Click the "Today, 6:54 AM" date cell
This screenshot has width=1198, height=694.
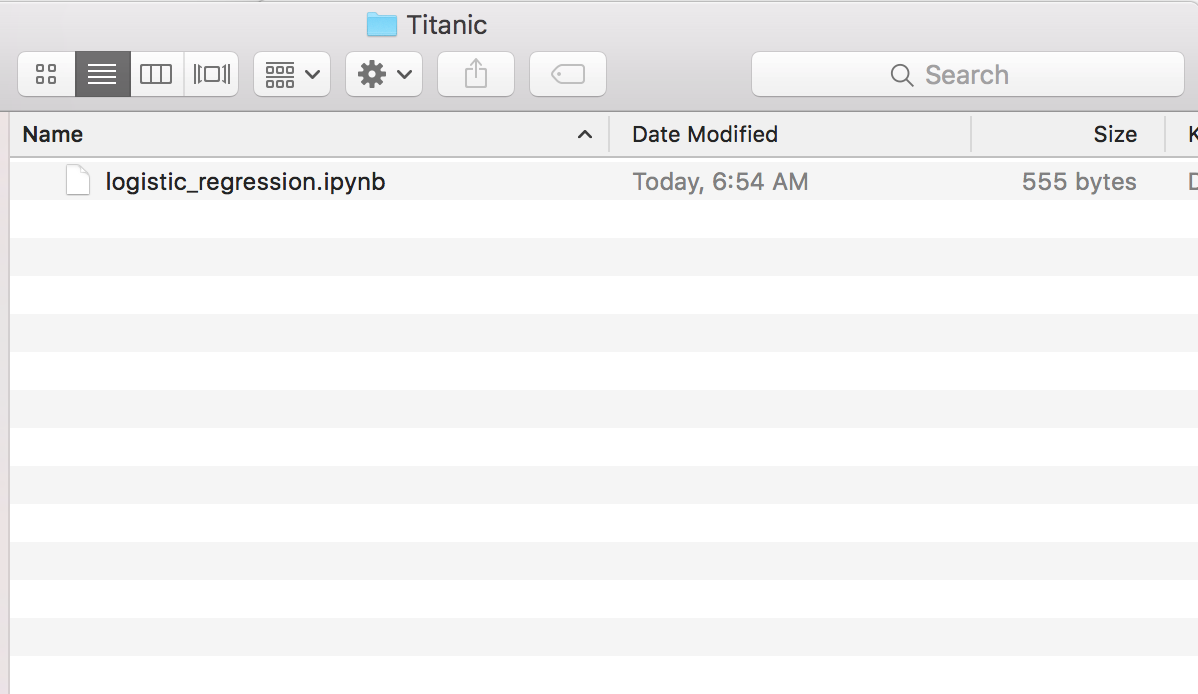click(720, 181)
